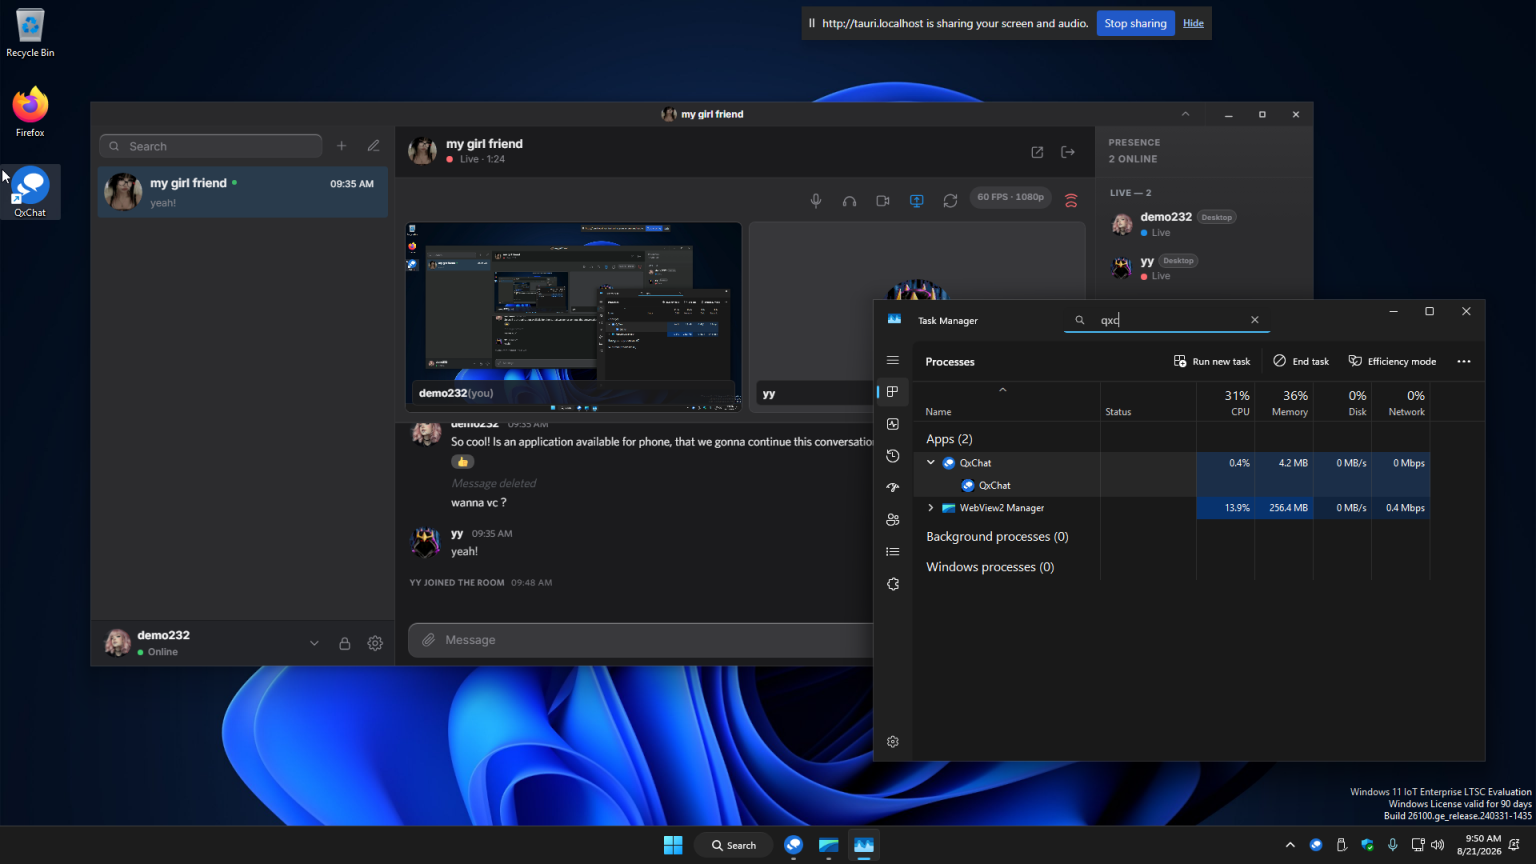Open Task Manager hamburger navigation menu

click(893, 360)
